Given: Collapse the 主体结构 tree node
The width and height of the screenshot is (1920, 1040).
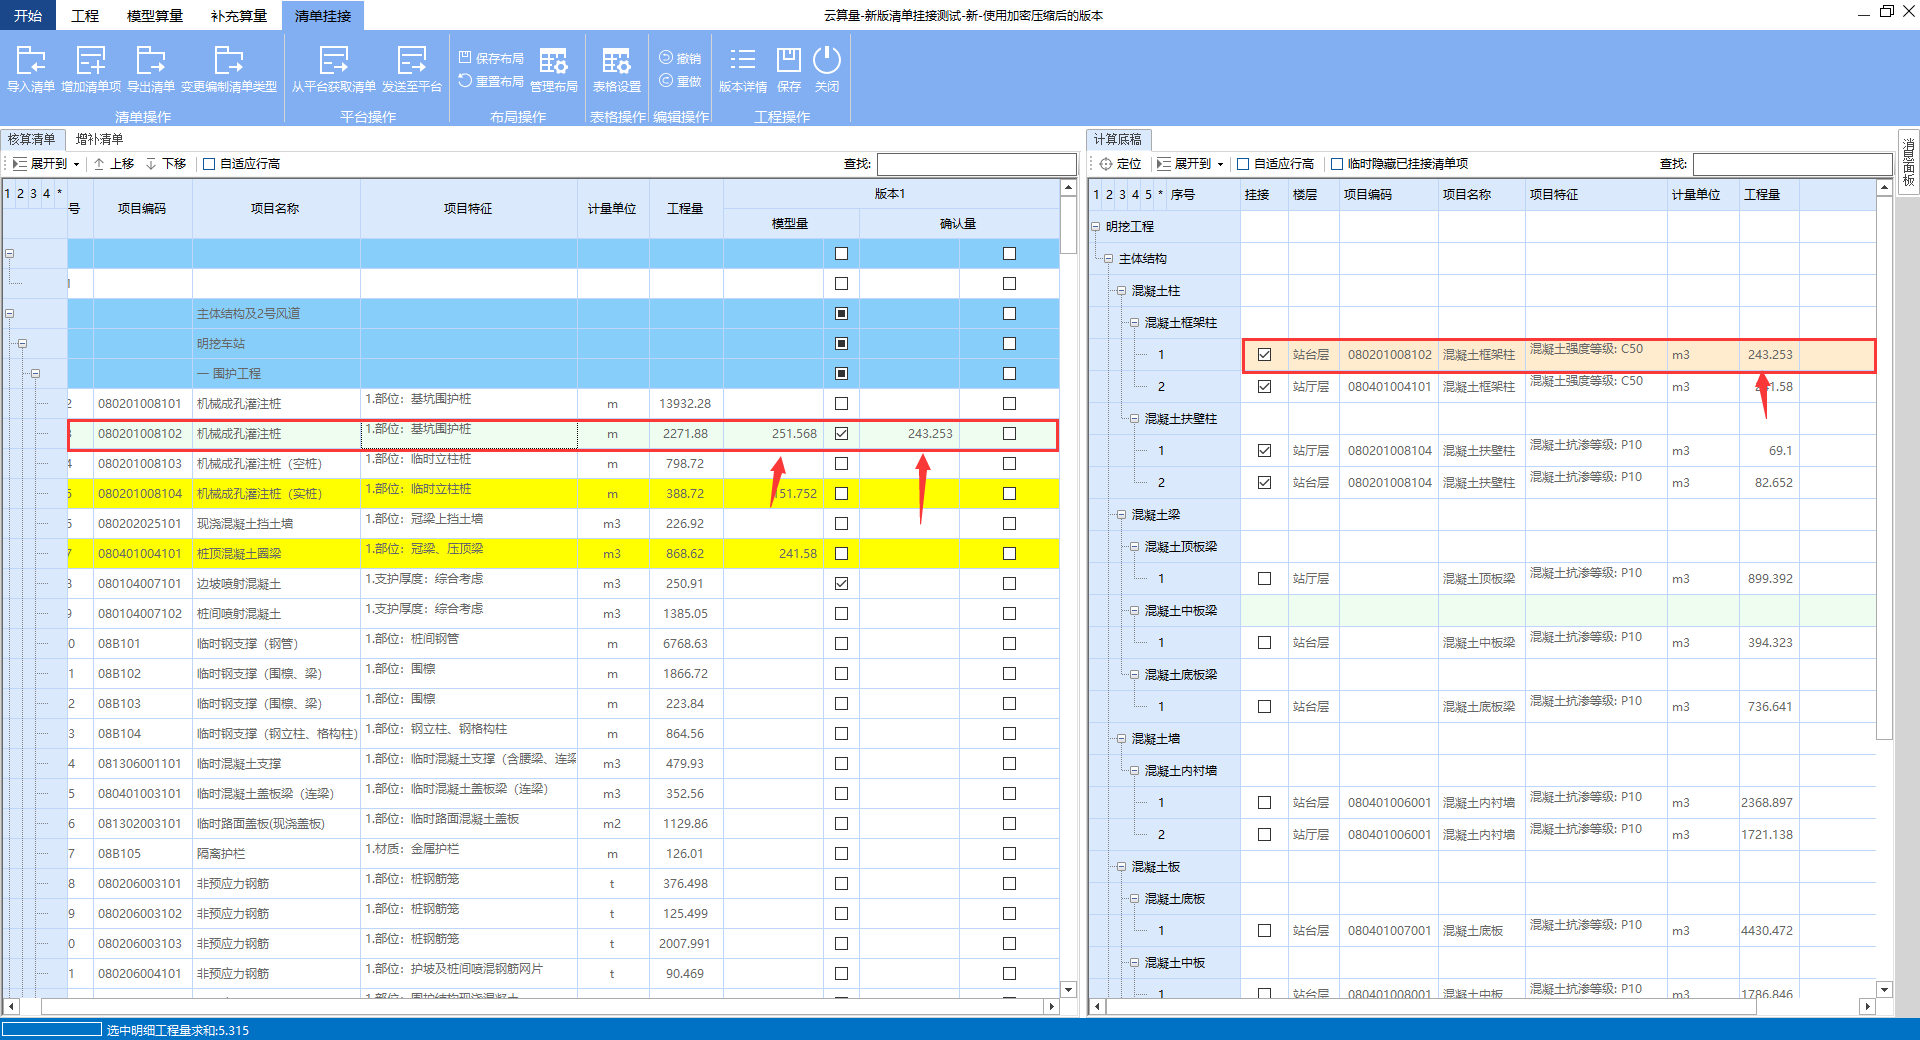Looking at the screenshot, I should point(1108,258).
